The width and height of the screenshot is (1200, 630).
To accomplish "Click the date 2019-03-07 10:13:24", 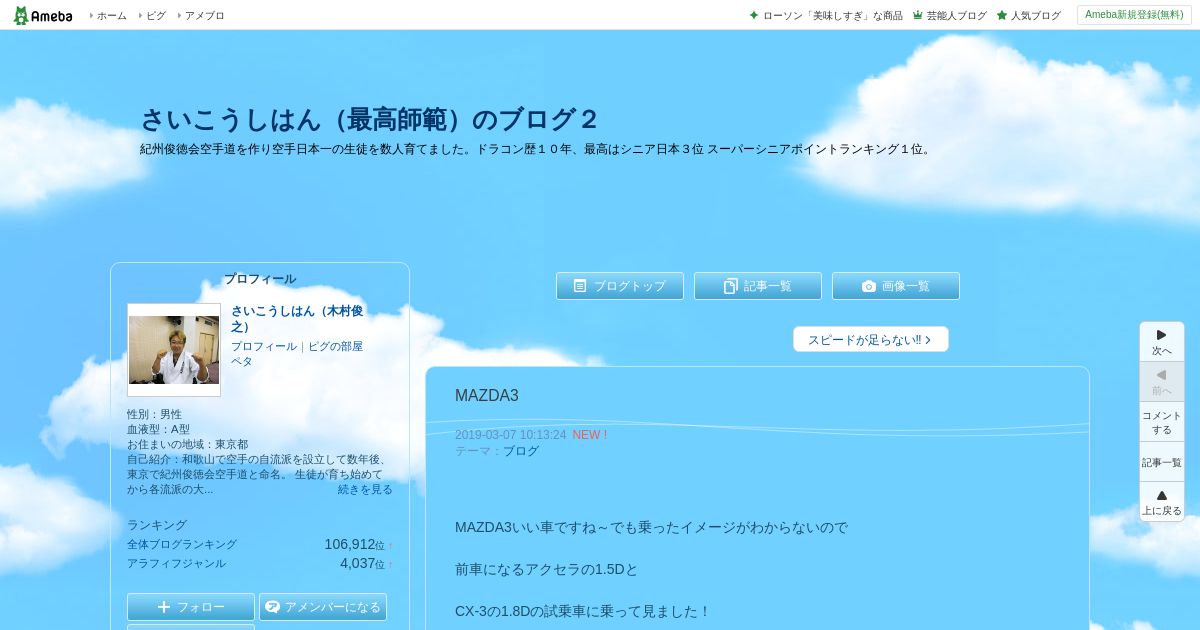I will (x=510, y=435).
